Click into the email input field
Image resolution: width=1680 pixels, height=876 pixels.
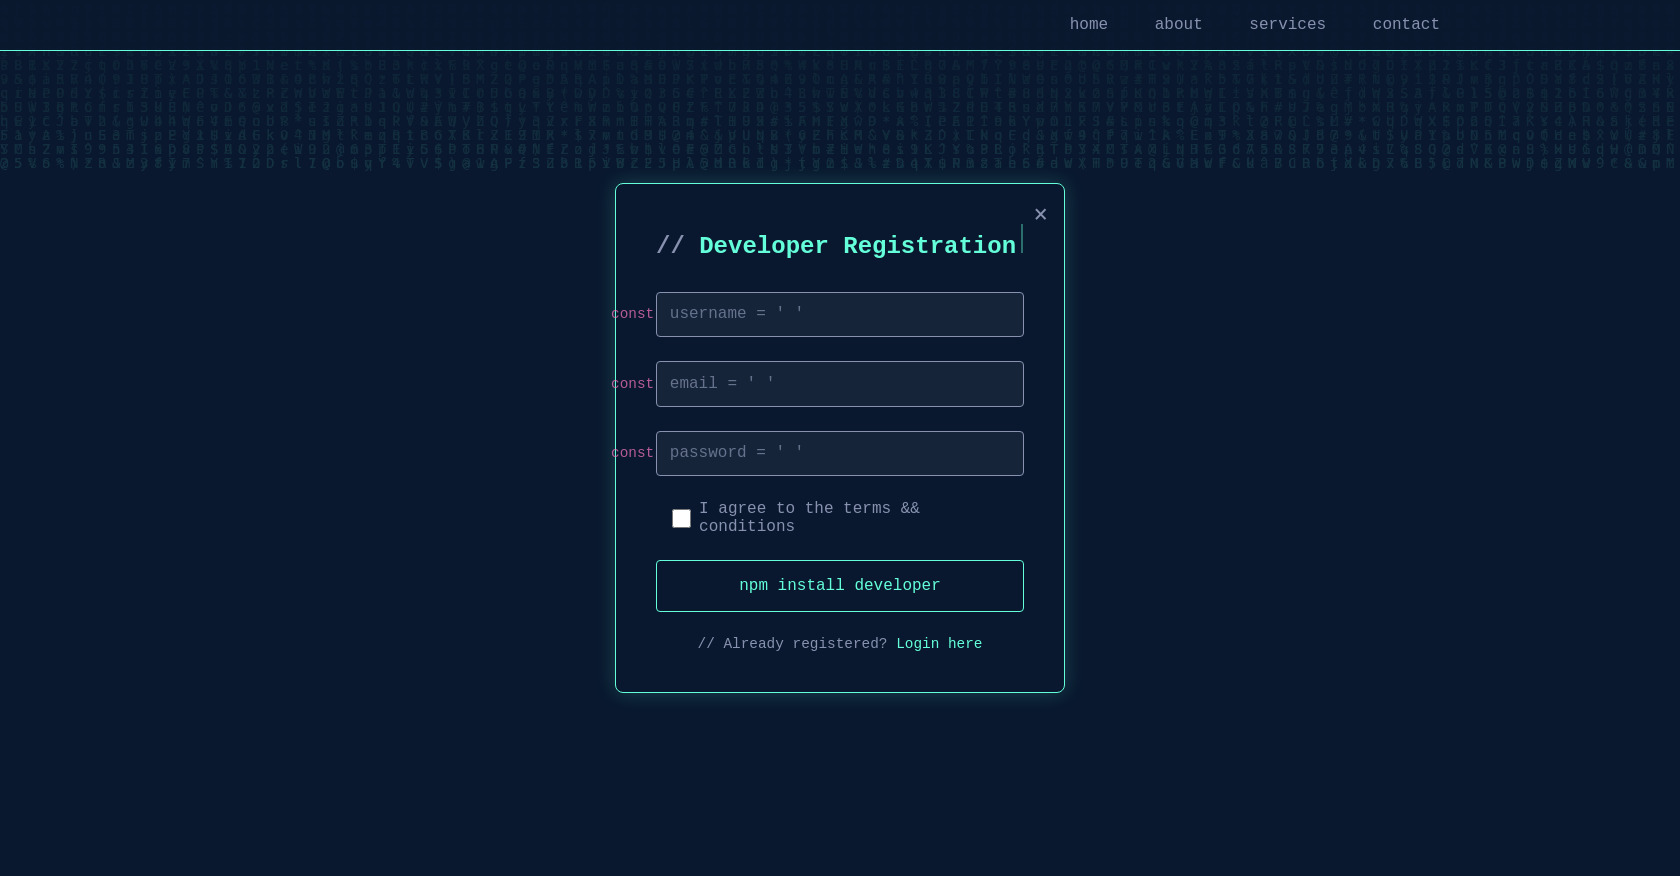839,384
